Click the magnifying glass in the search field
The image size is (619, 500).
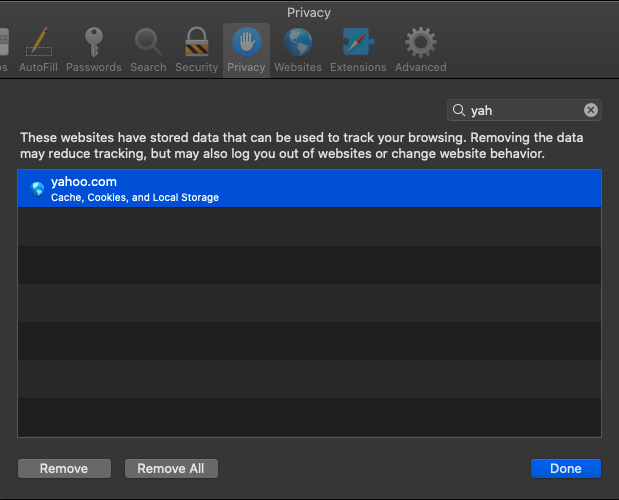click(458, 110)
